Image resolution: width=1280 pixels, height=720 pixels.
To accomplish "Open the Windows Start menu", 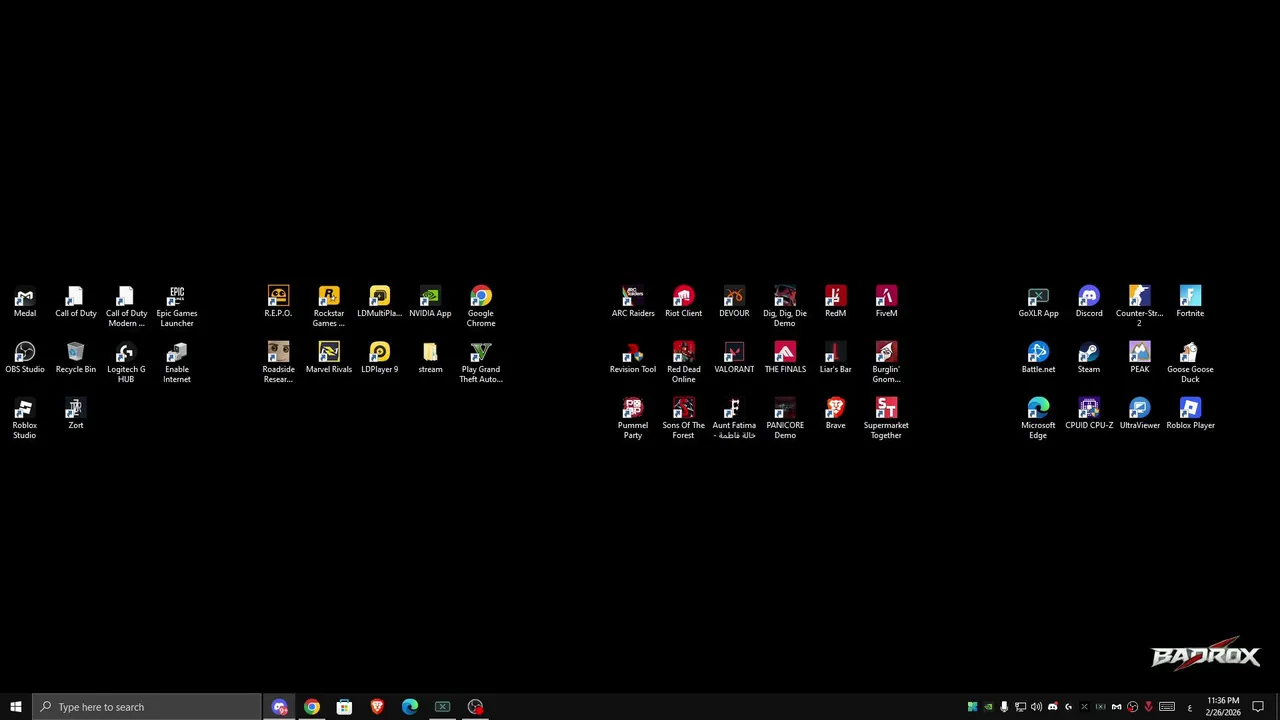I will pos(16,707).
